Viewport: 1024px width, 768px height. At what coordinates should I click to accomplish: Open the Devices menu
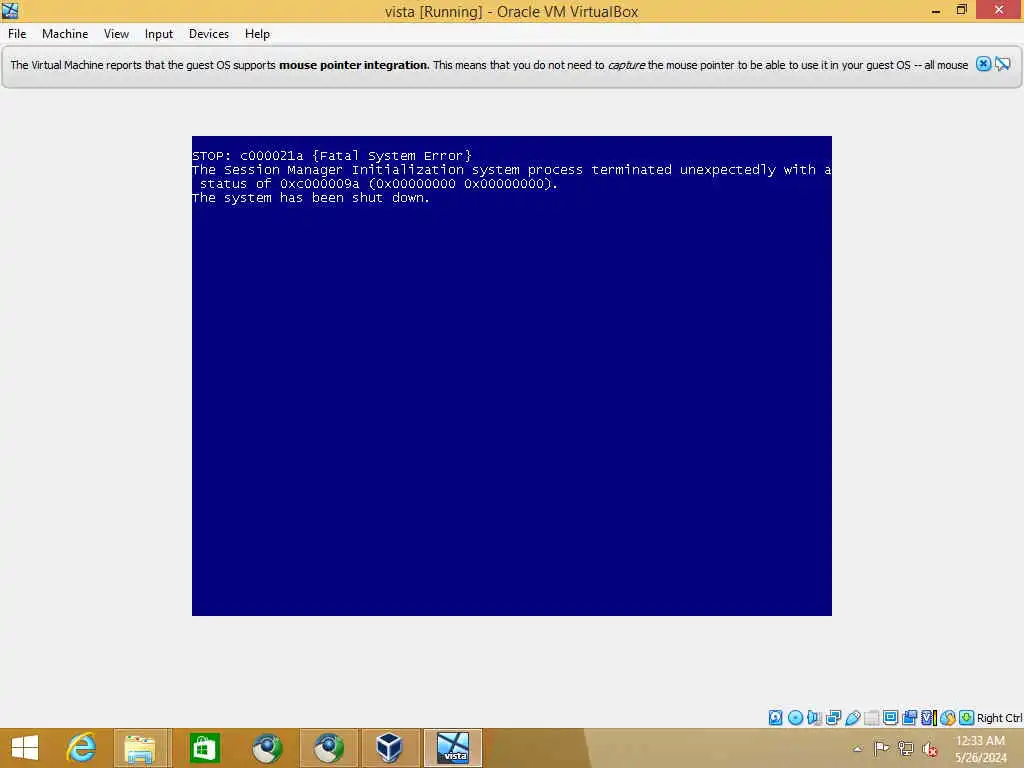pos(208,34)
